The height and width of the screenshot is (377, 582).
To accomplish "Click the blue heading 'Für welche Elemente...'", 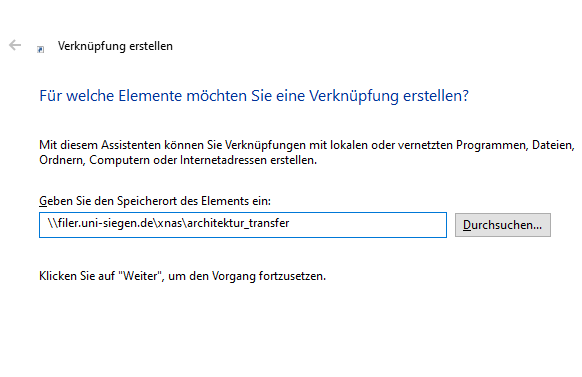I will pyautogui.click(x=254, y=96).
